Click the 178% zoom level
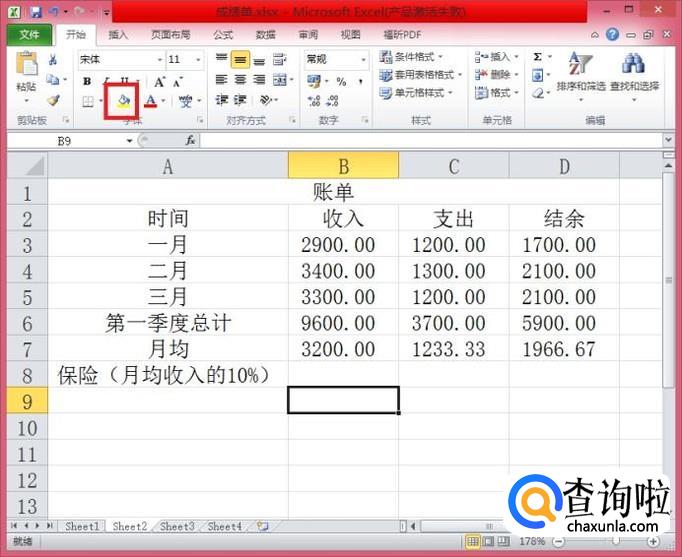 tap(532, 541)
